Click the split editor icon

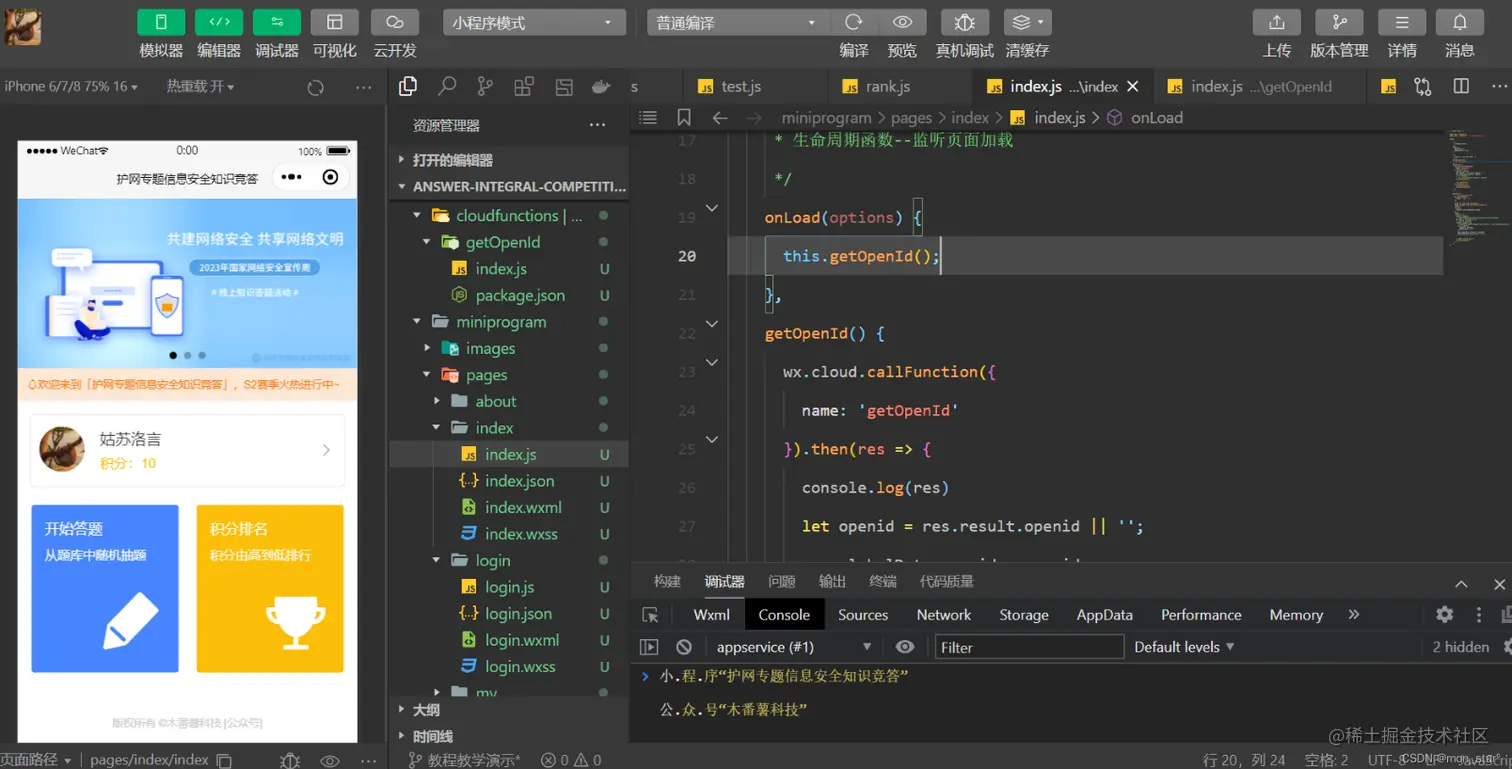pyautogui.click(x=1461, y=87)
